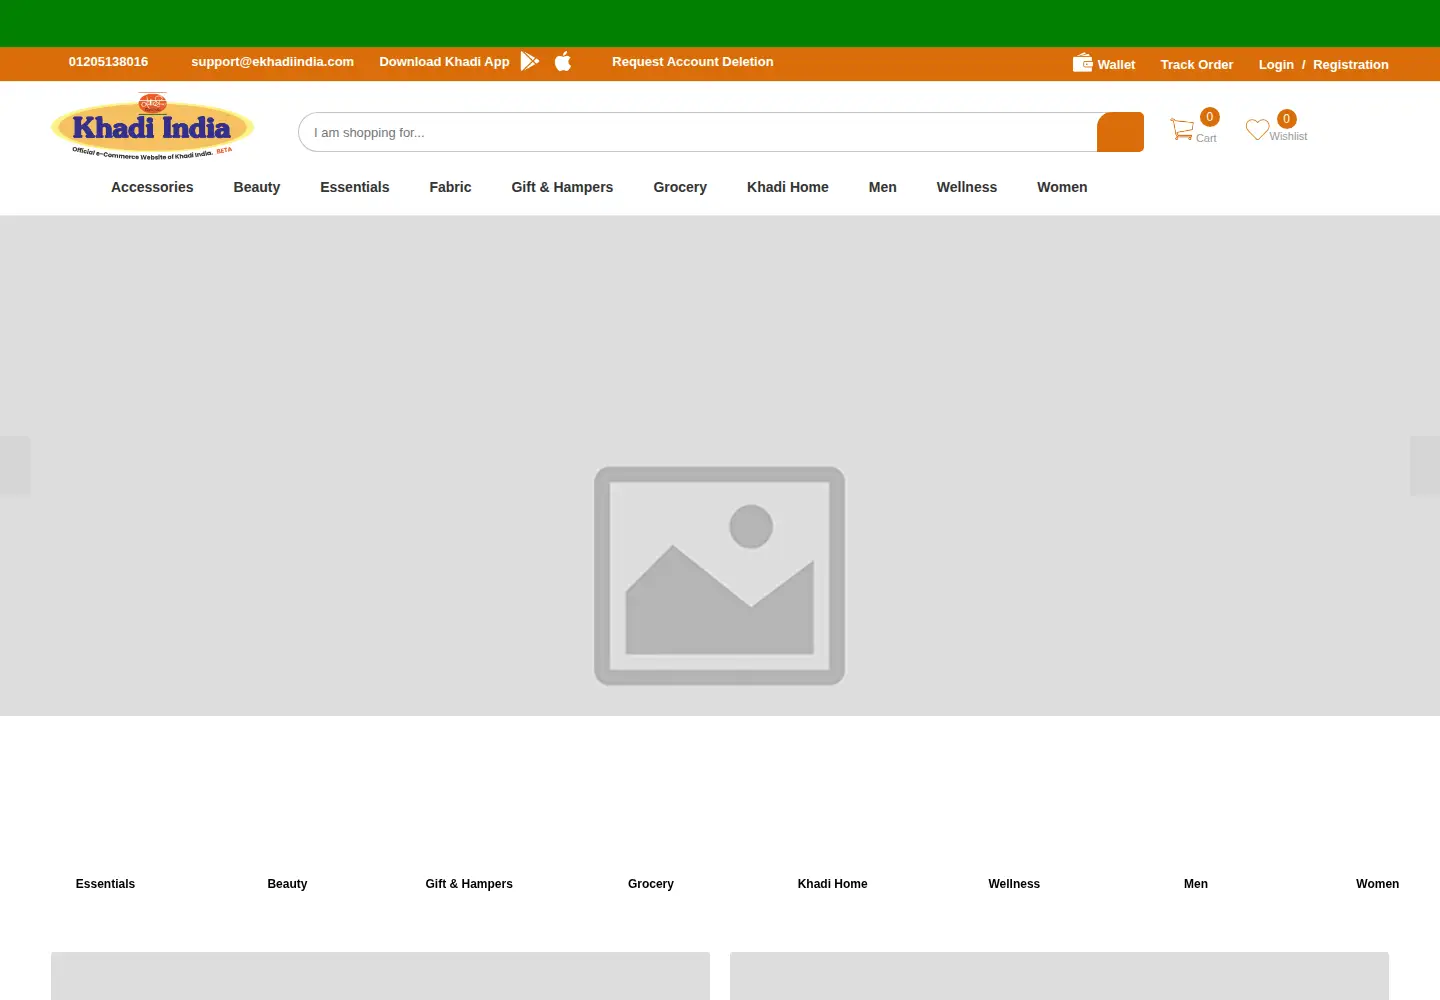
Task: Click the main banner placeholder image
Action: point(720,466)
